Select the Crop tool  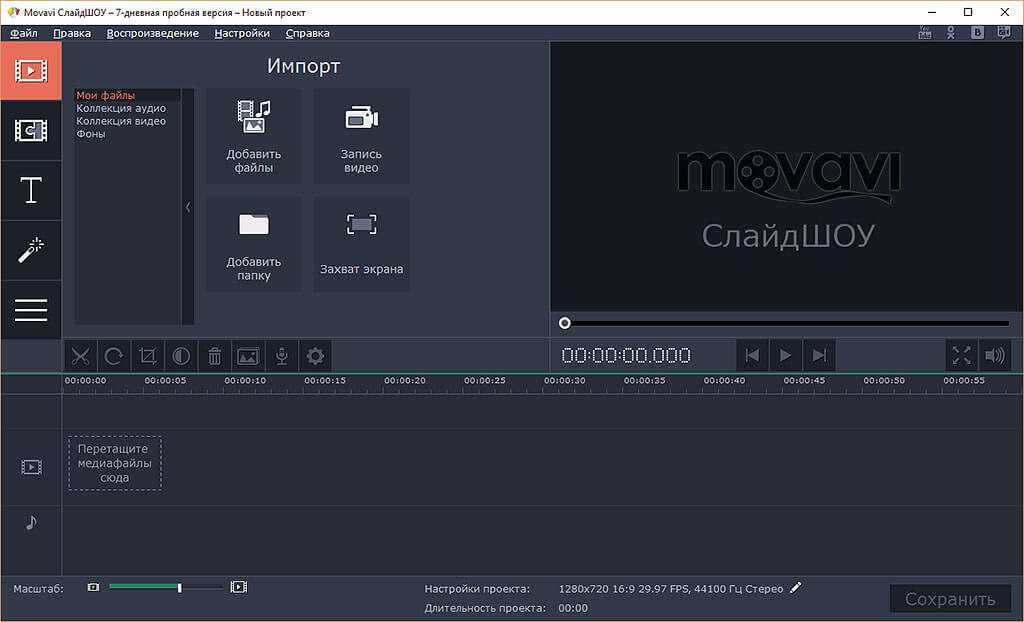(x=148, y=356)
